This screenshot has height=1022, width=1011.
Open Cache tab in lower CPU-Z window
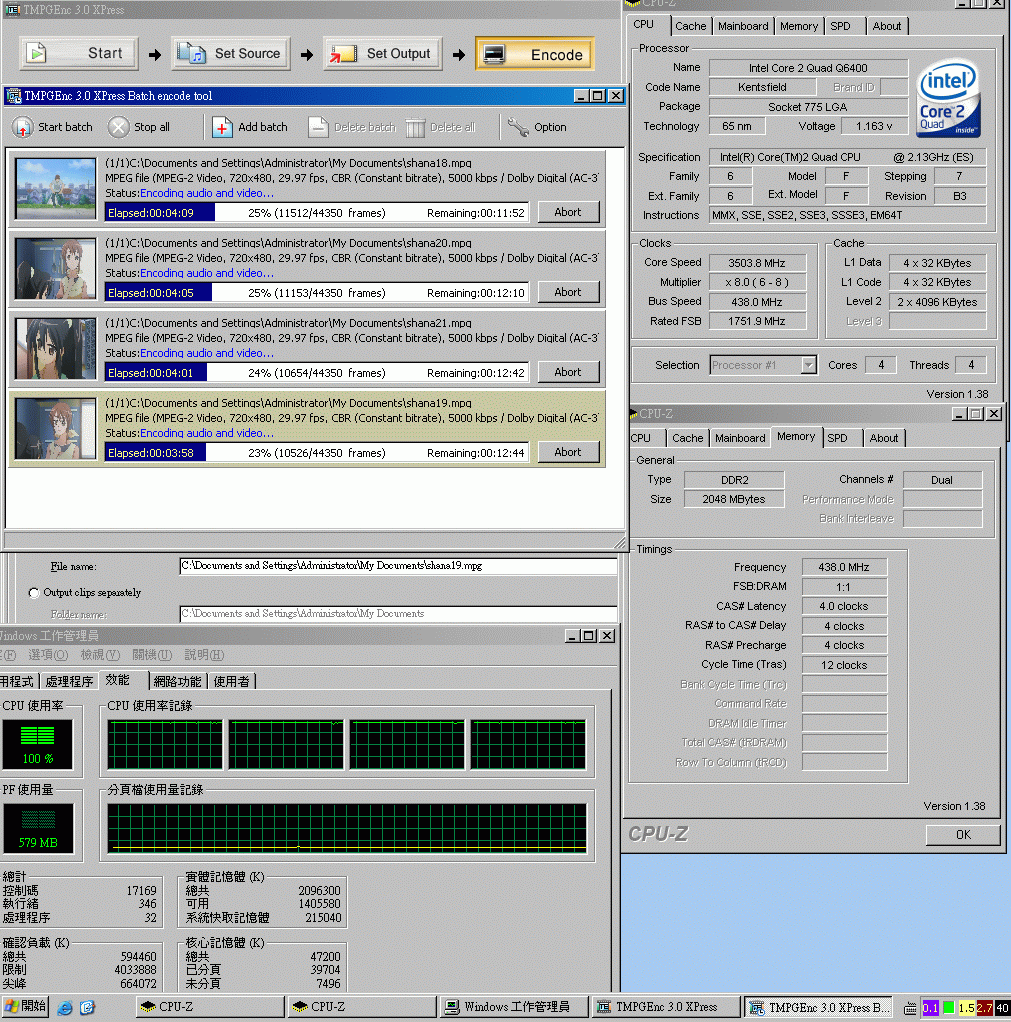pyautogui.click(x=688, y=438)
